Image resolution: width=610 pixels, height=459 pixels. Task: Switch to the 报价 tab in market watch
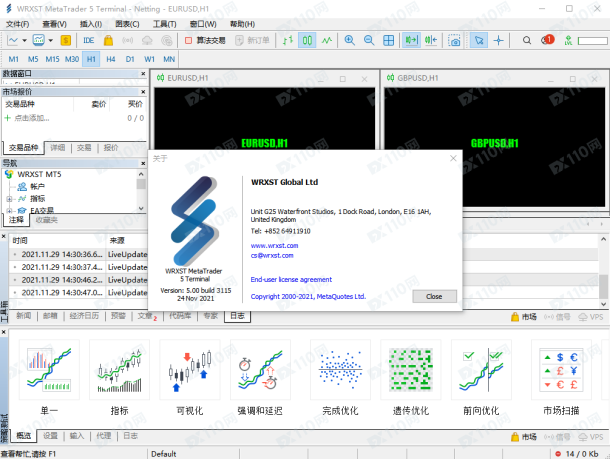point(111,147)
